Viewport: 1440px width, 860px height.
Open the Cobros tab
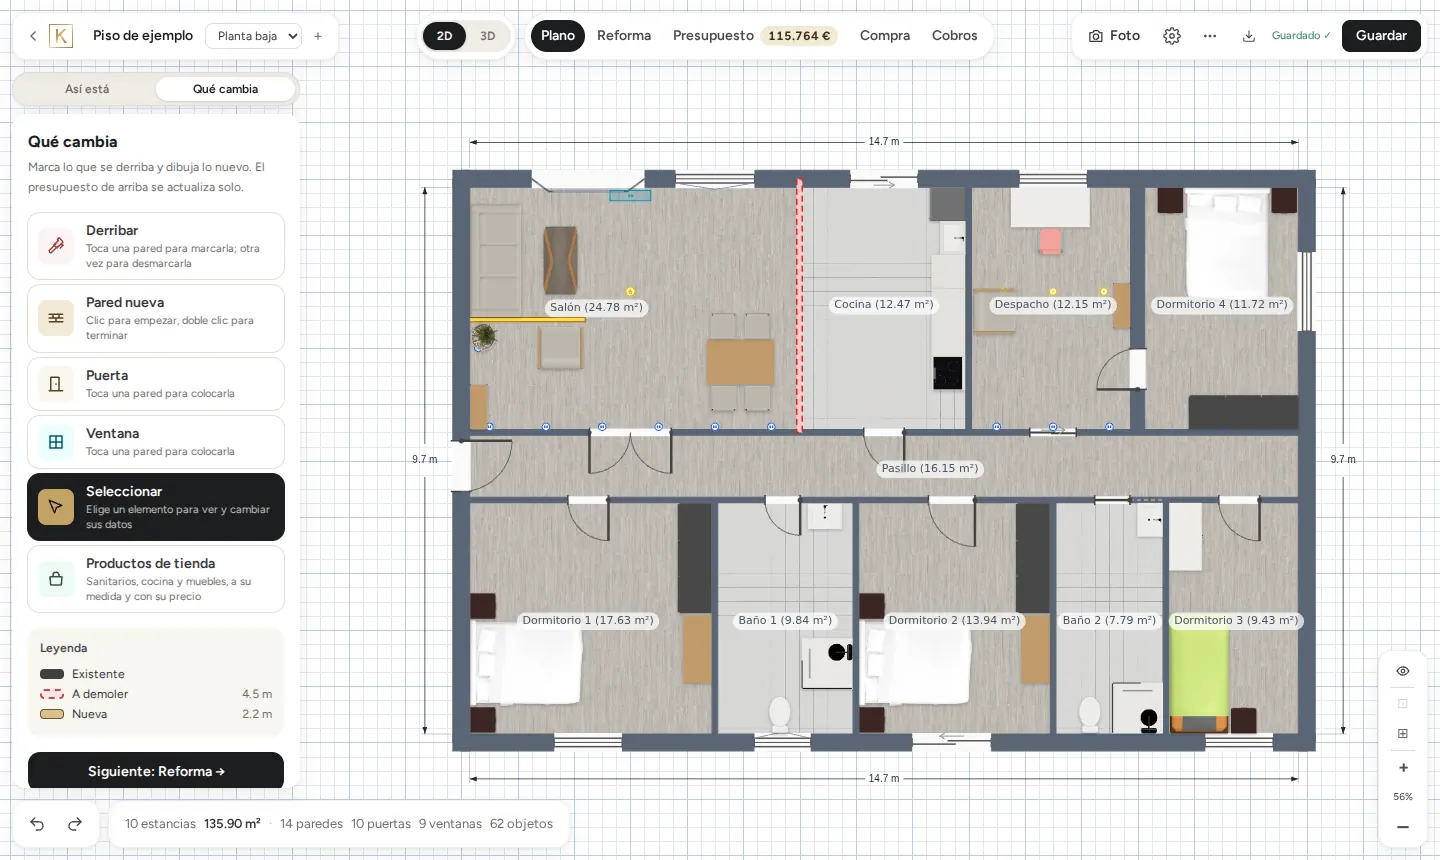pos(955,36)
